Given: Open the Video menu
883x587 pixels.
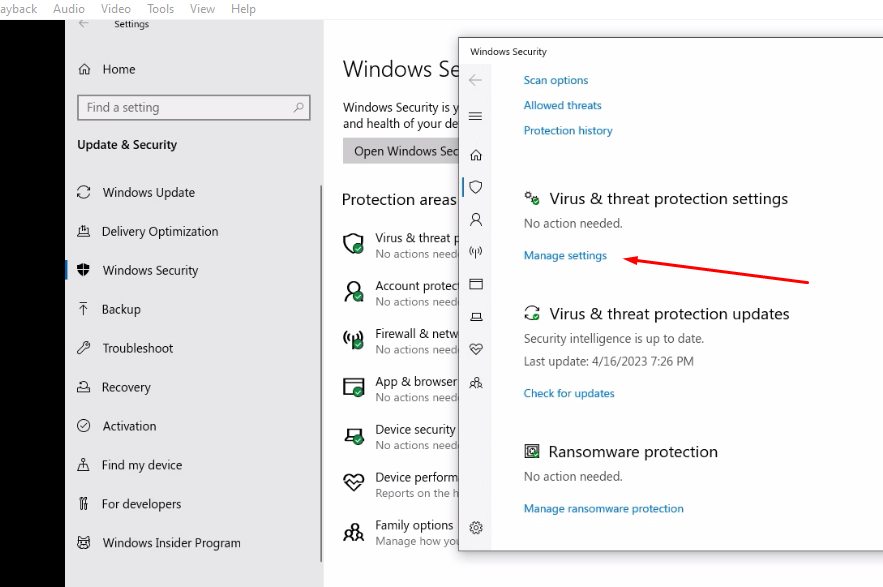Looking at the screenshot, I should pyautogui.click(x=115, y=9).
